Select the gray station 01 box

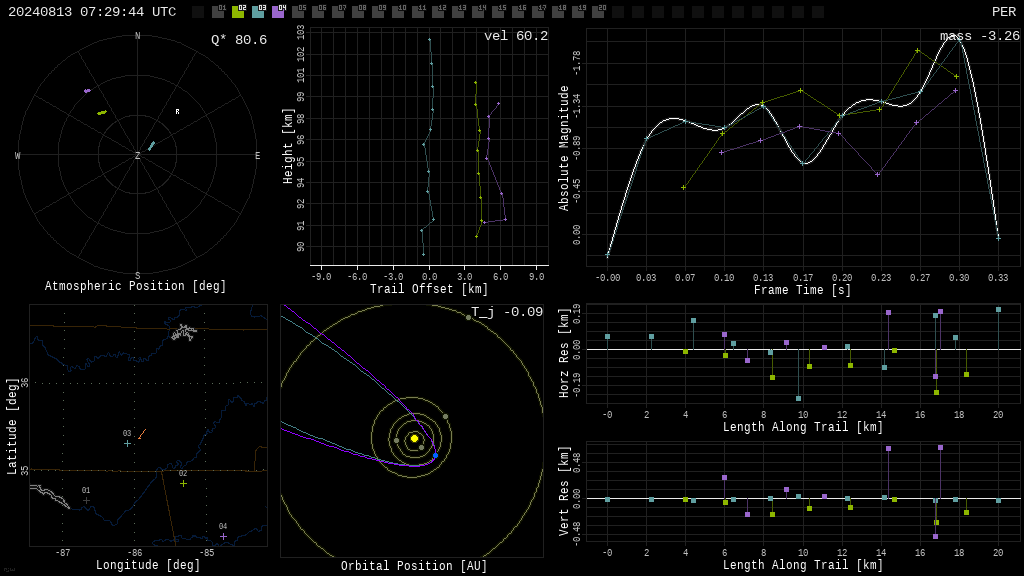click(x=219, y=12)
